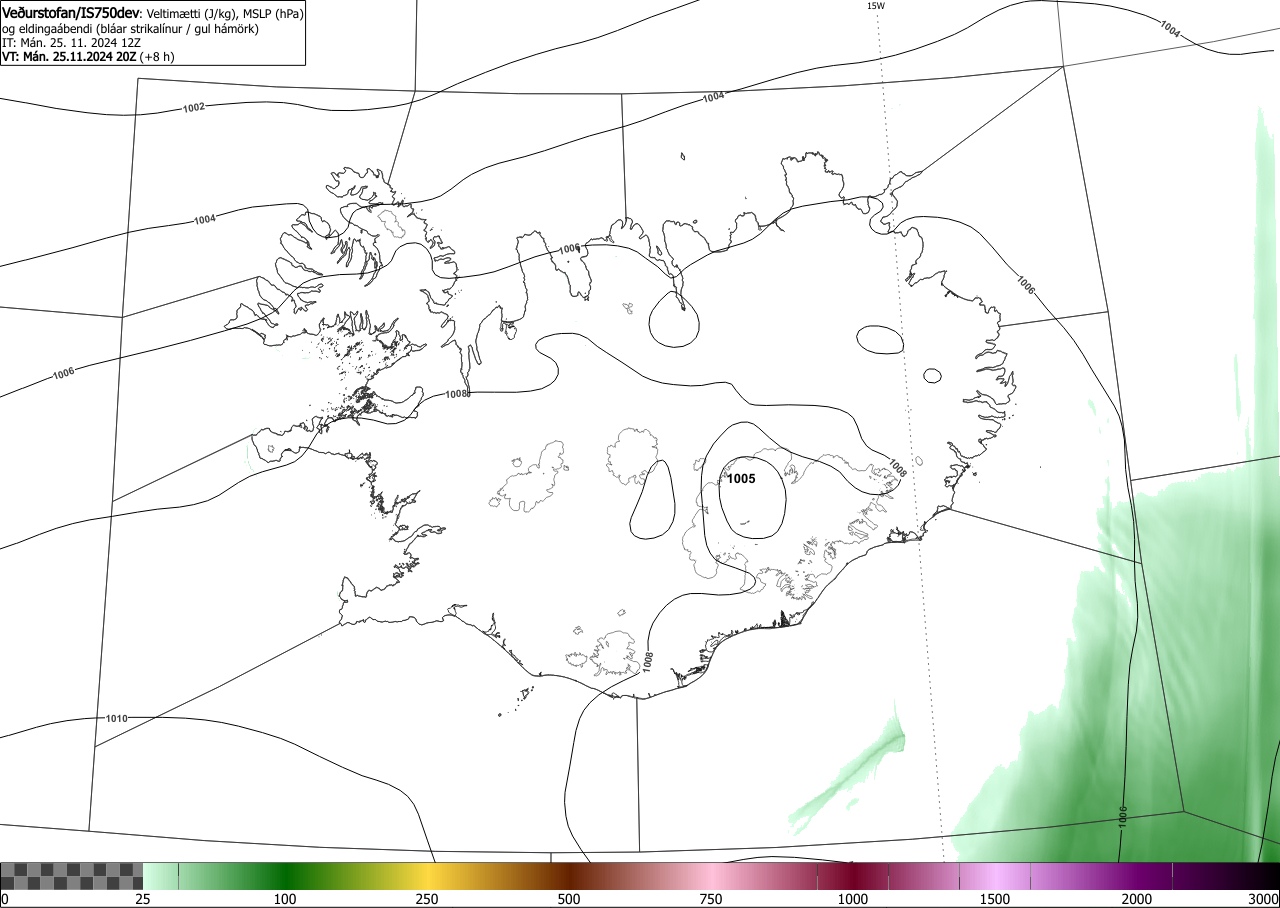Click the color scale label 1000
1280x908 pixels.
click(x=853, y=899)
